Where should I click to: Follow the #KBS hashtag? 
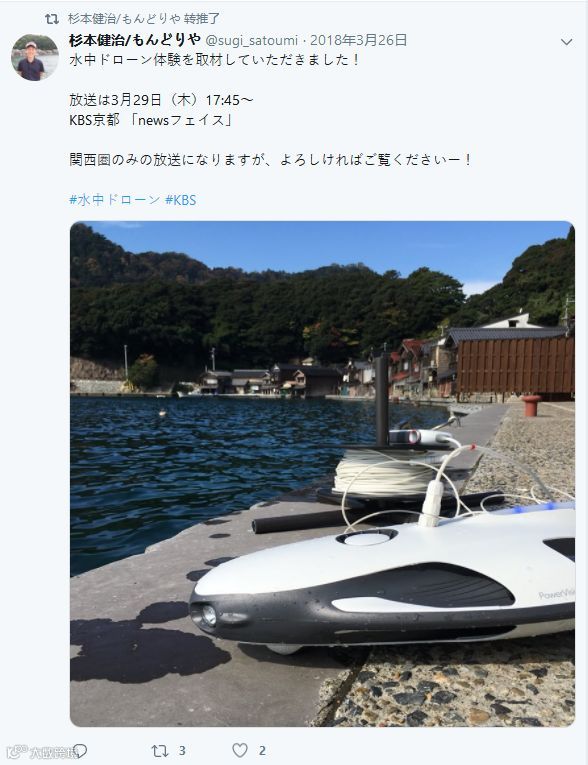[x=181, y=200]
